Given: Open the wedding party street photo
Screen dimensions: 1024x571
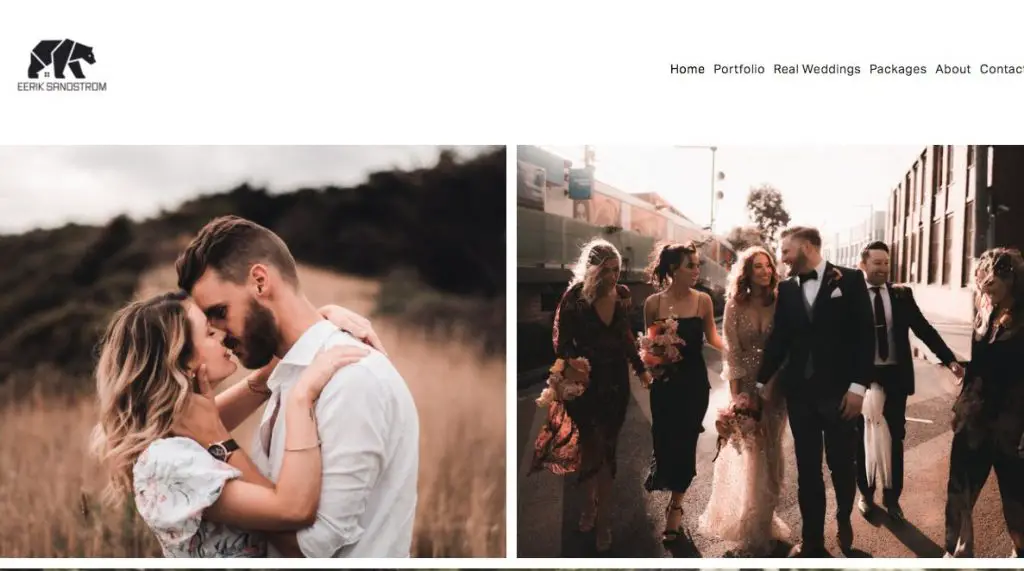Looking at the screenshot, I should (x=771, y=351).
